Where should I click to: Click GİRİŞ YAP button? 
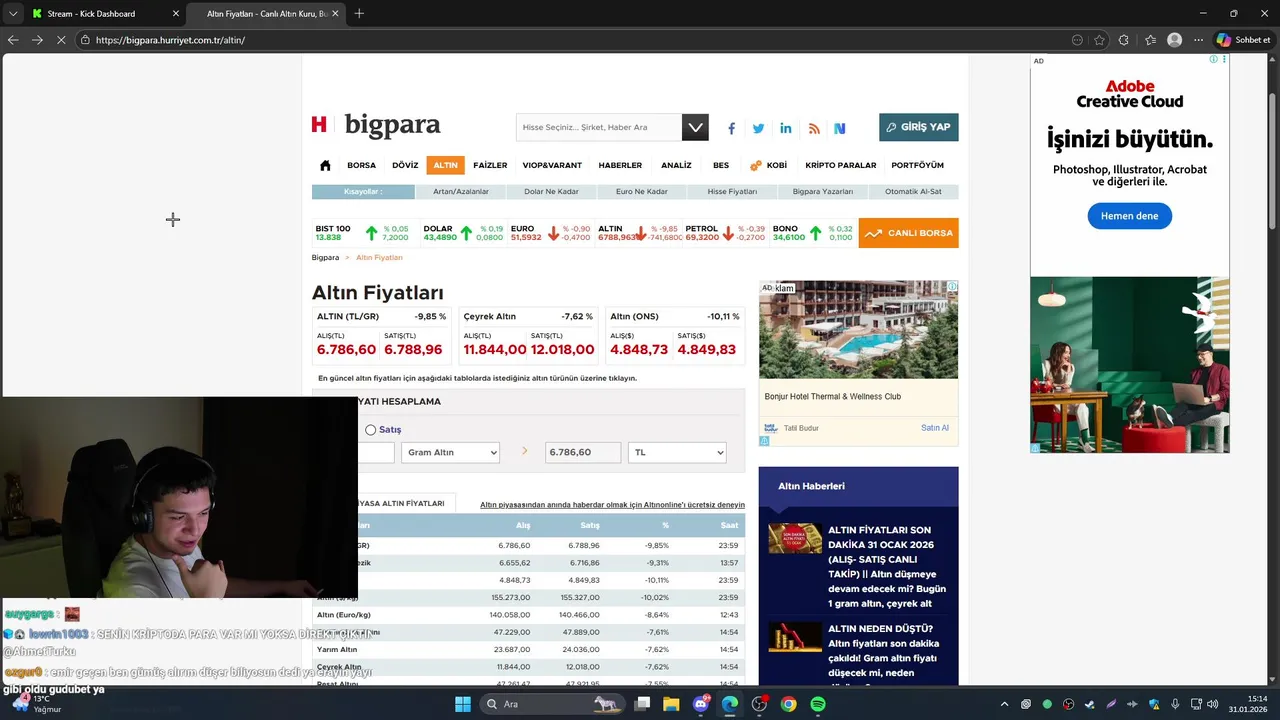[x=918, y=127]
